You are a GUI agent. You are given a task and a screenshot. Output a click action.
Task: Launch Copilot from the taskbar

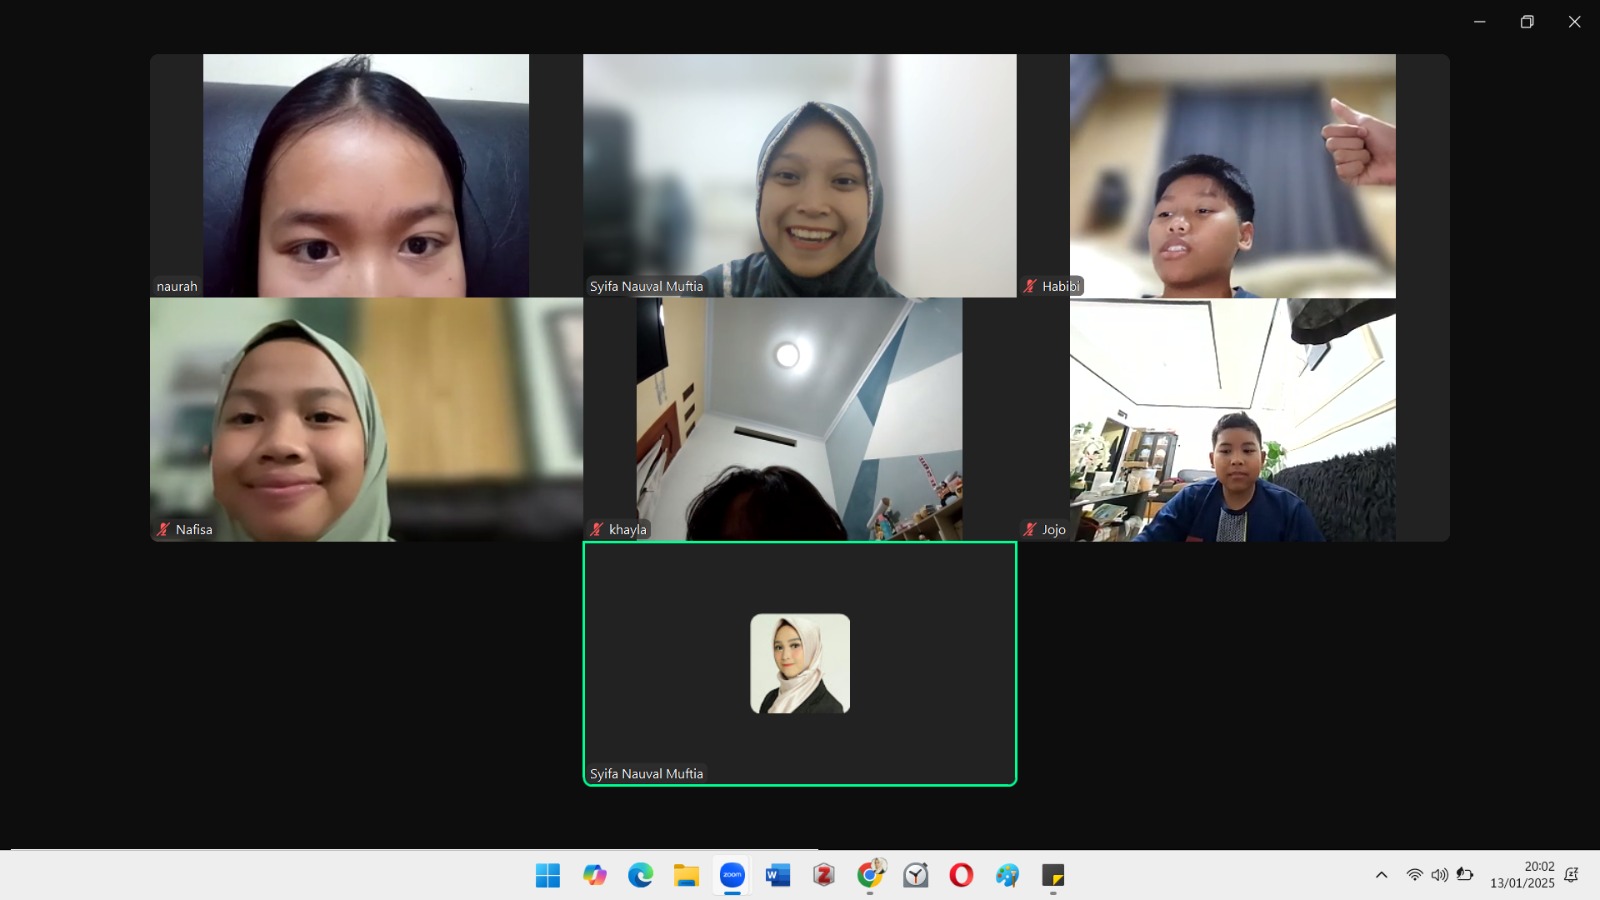(x=595, y=876)
